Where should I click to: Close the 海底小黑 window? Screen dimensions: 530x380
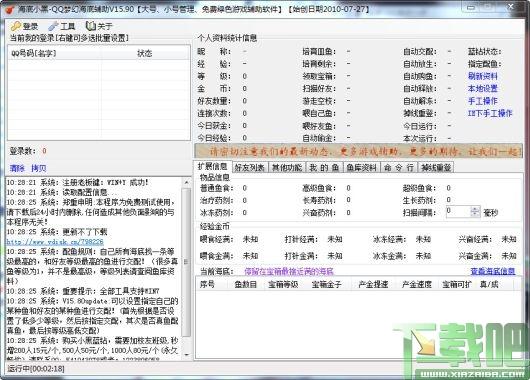(x=511, y=6)
